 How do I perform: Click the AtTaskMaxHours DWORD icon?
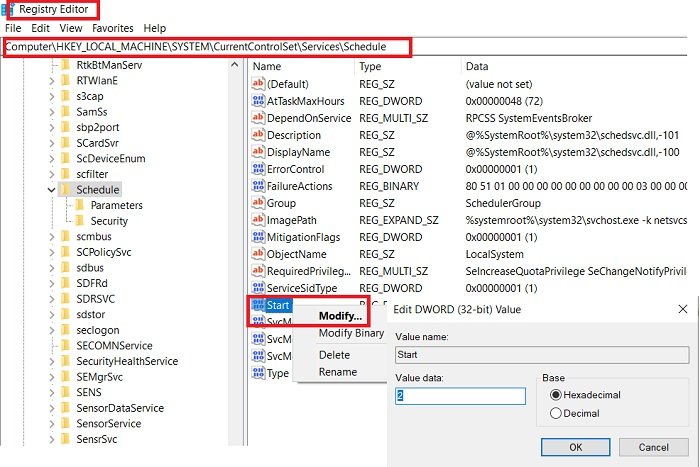pos(258,100)
